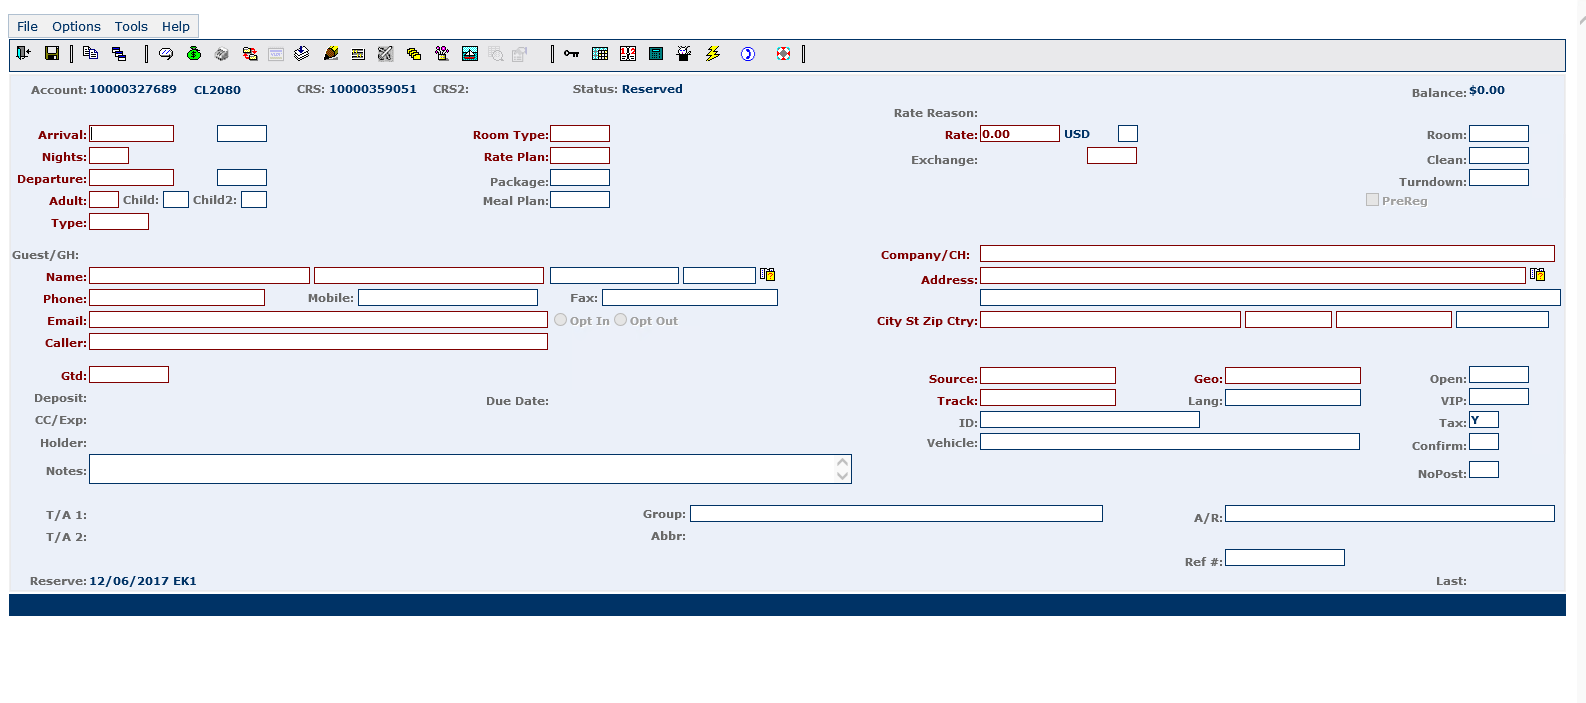The height and width of the screenshot is (703, 1586).
Task: Open the Help menu
Action: (x=176, y=27)
